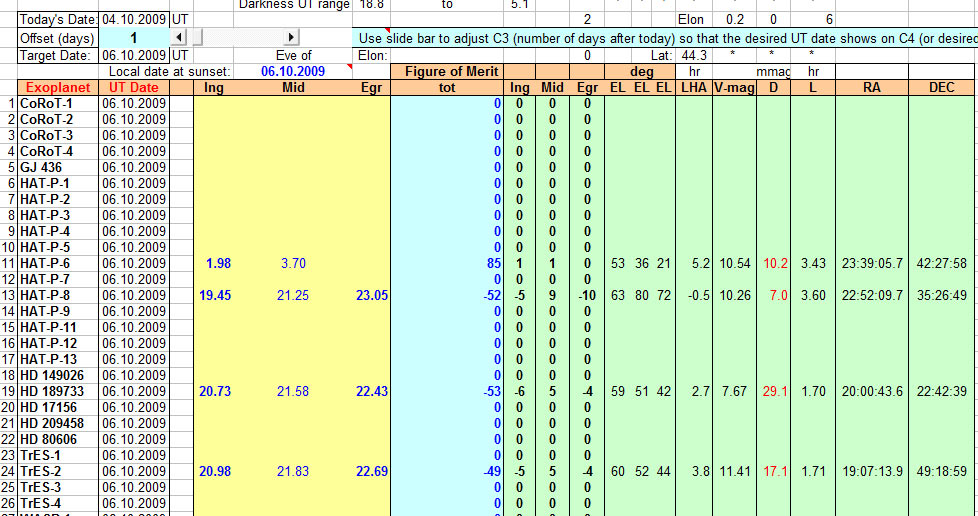This screenshot has height=516, width=978.
Task: Select the Target Date cell 06.10.2009
Action: [134, 55]
